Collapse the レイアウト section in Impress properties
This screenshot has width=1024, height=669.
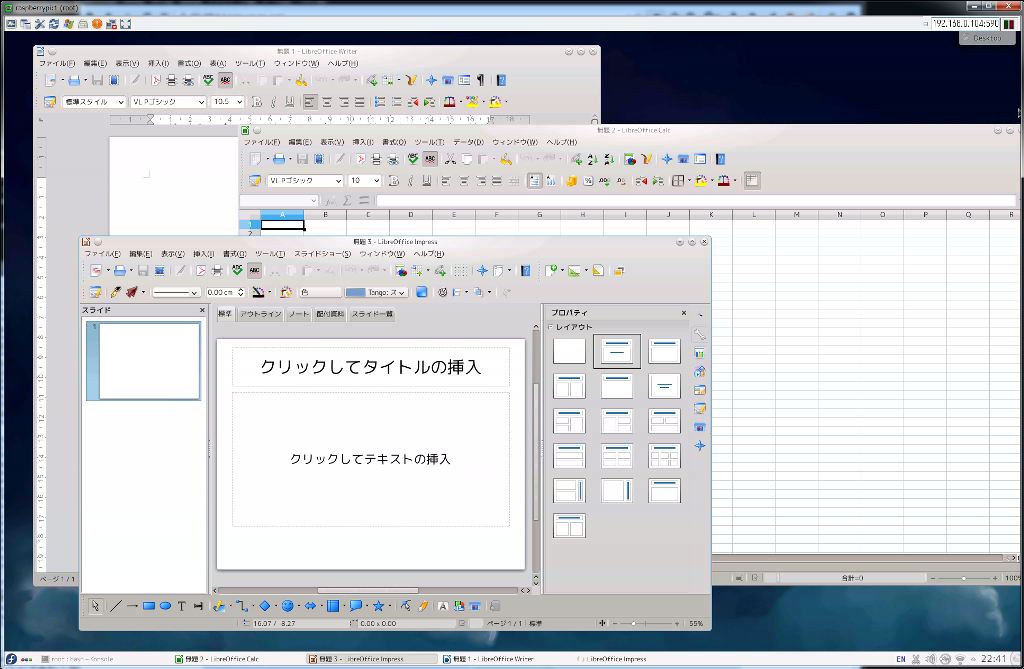pos(551,327)
